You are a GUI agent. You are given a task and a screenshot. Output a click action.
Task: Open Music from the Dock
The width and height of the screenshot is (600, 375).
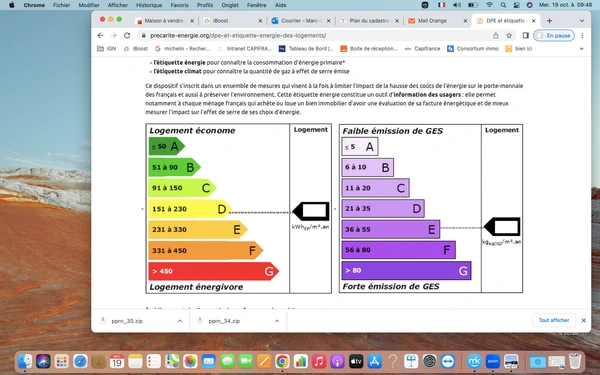[319, 361]
